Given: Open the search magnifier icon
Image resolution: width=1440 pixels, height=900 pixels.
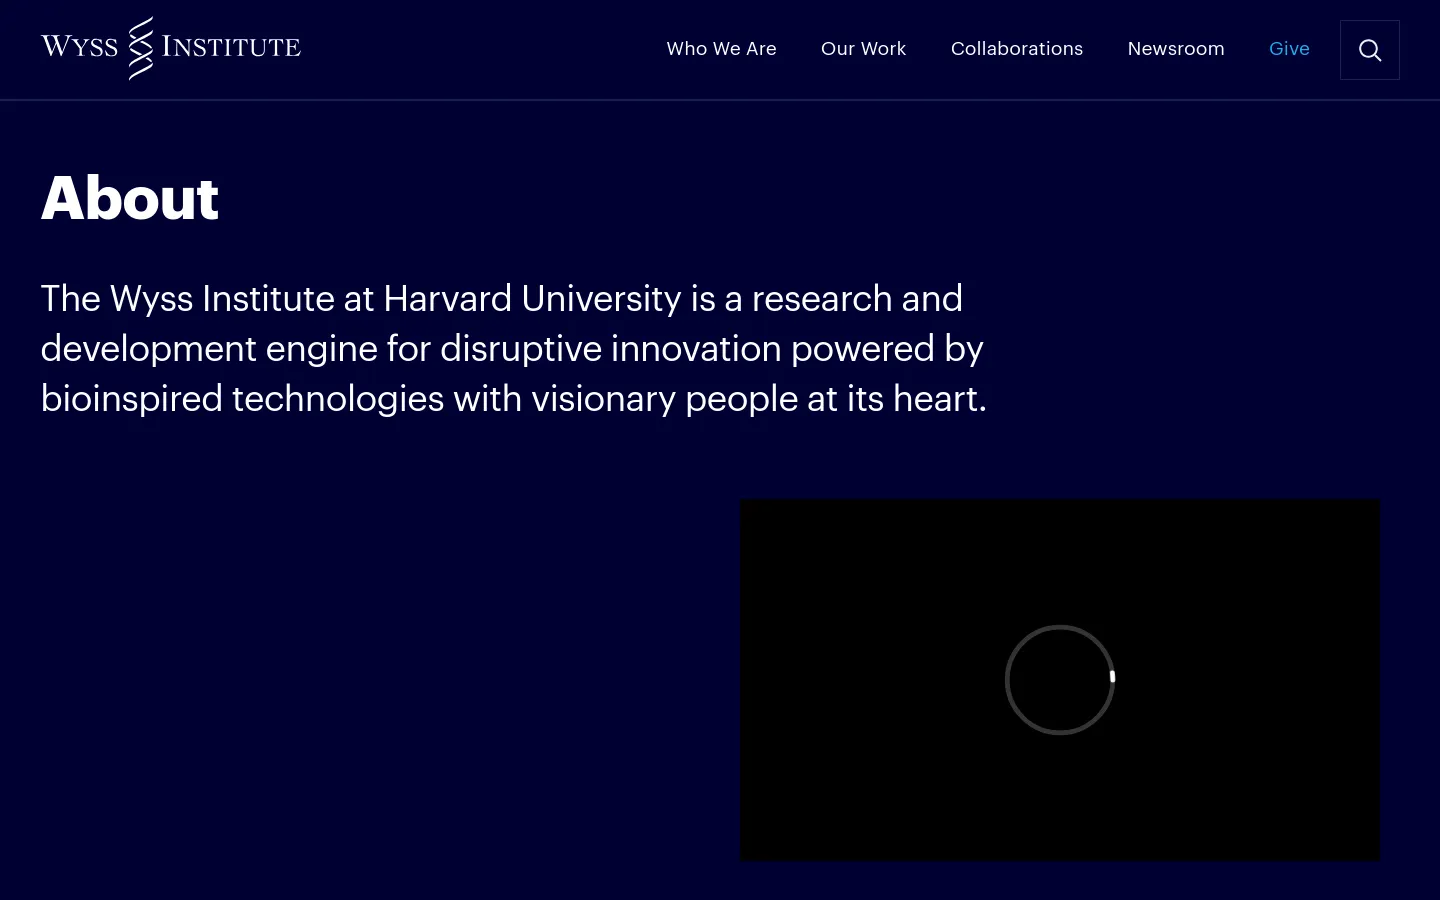Looking at the screenshot, I should tap(1370, 50).
